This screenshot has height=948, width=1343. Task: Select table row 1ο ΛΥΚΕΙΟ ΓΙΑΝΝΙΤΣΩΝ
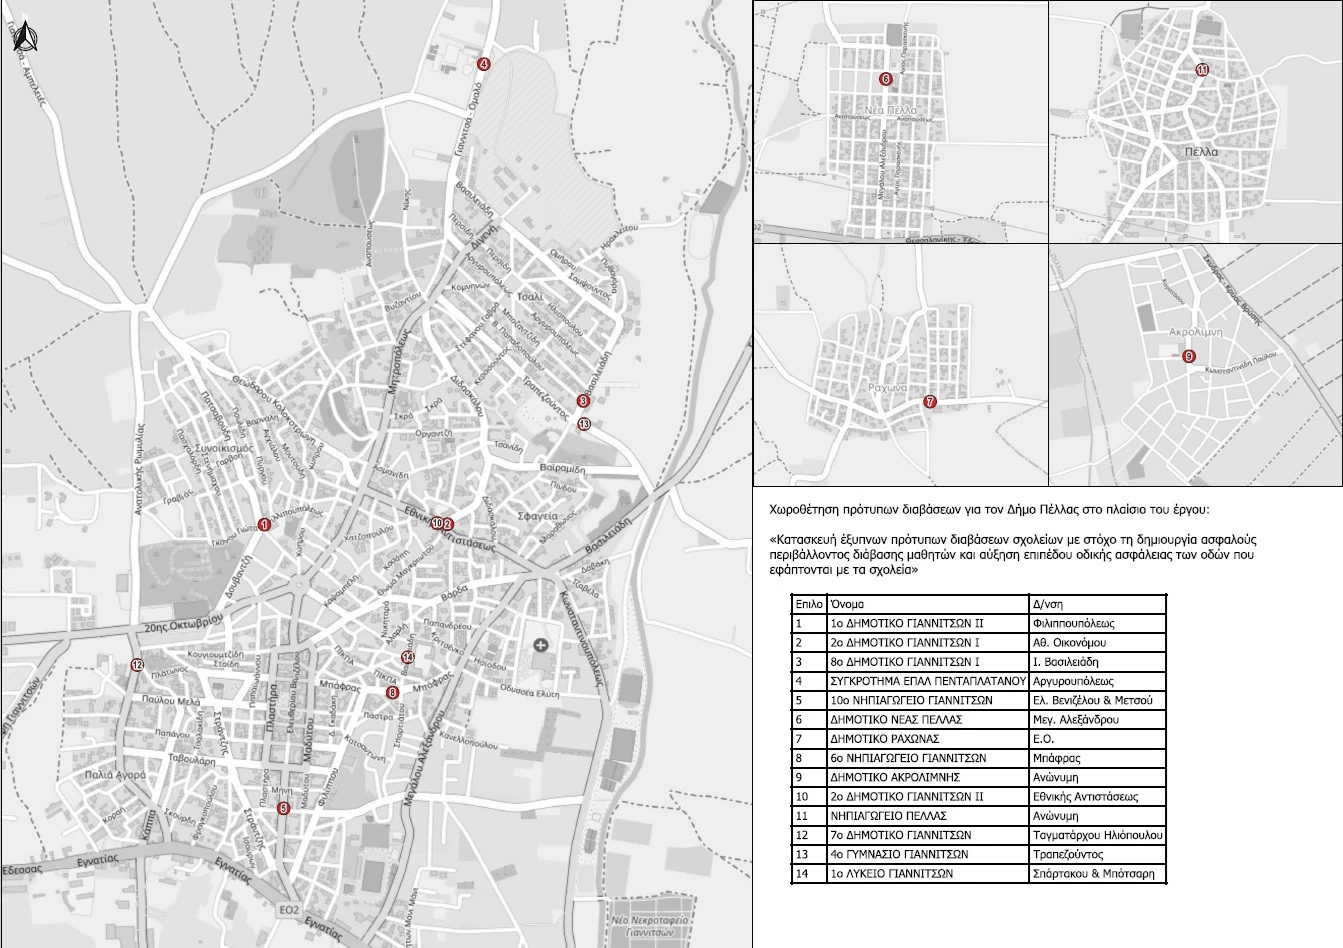coord(927,873)
